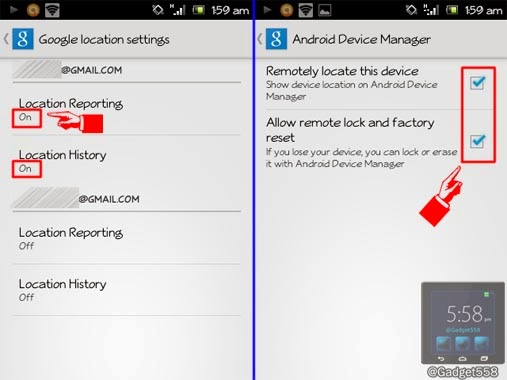Tap the clock in right status bar

coord(484,11)
